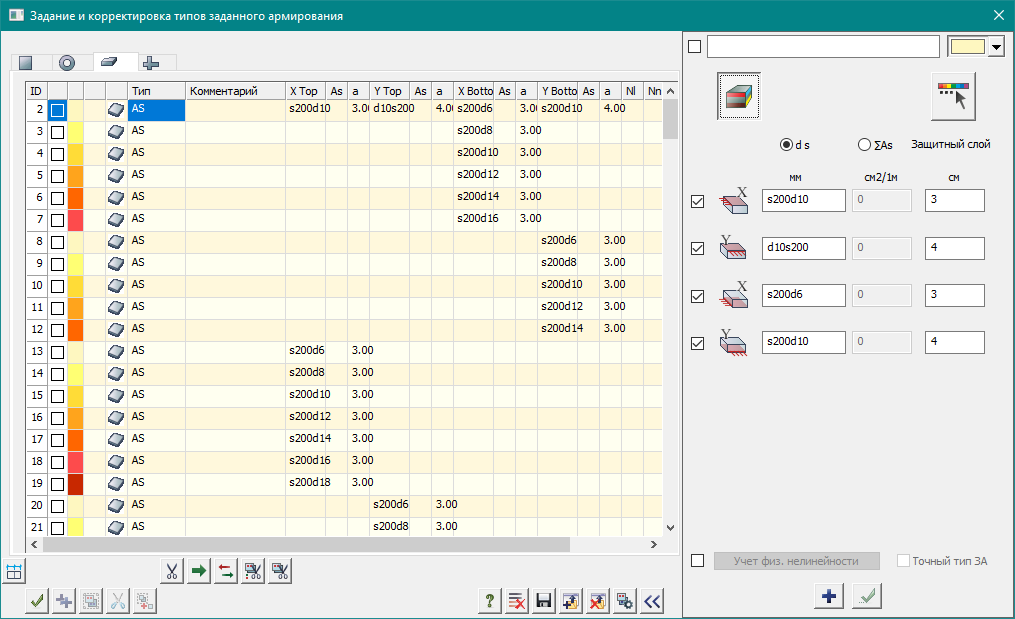The image size is (1015, 619).
Task: Tick the checkbox in table row ID 5
Action: point(58,175)
